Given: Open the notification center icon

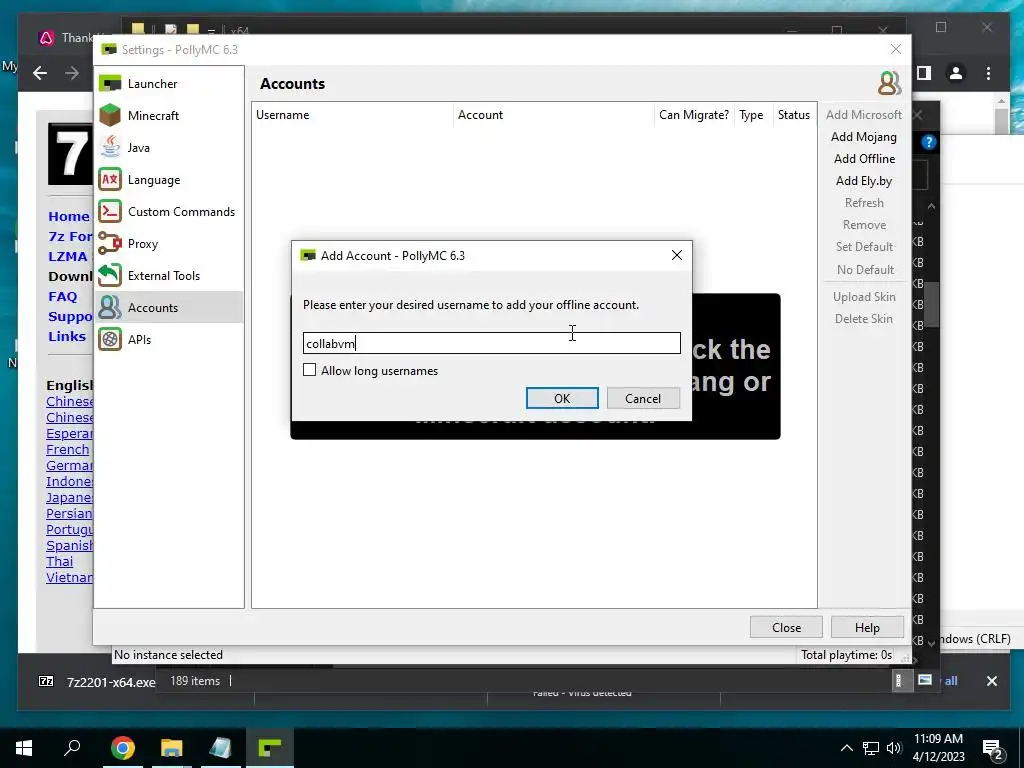Looking at the screenshot, I should coord(993,748).
